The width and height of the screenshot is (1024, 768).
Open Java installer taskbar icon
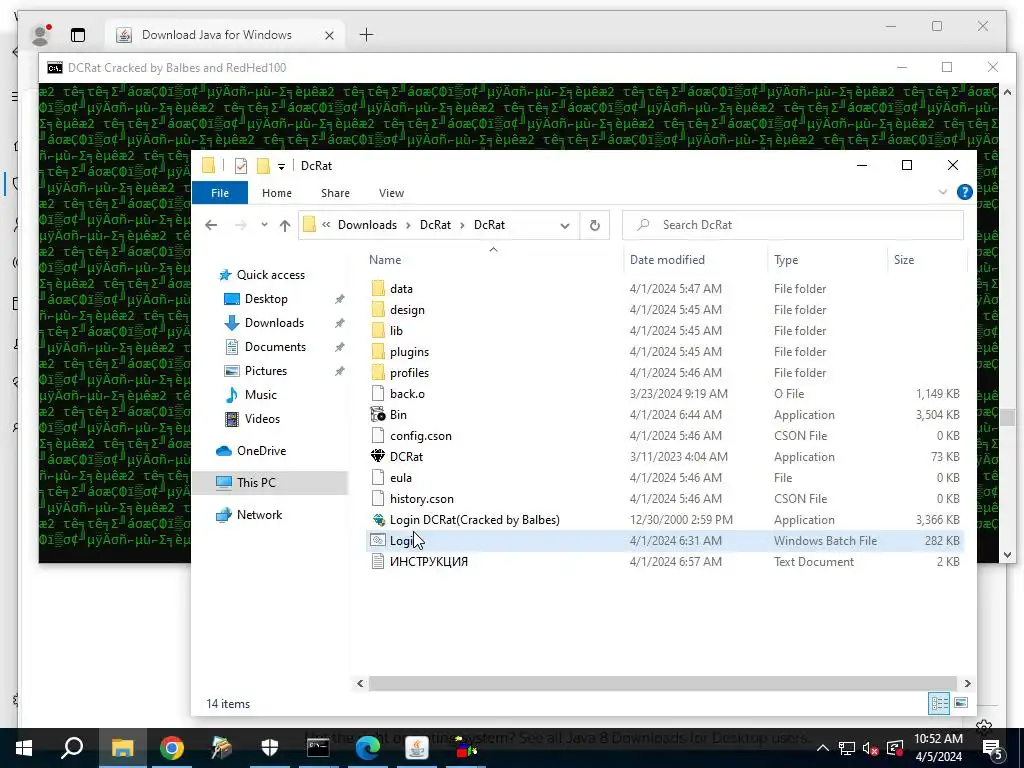417,748
